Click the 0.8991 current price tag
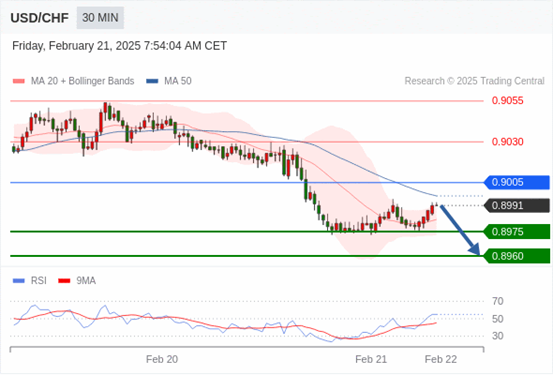 (x=517, y=206)
